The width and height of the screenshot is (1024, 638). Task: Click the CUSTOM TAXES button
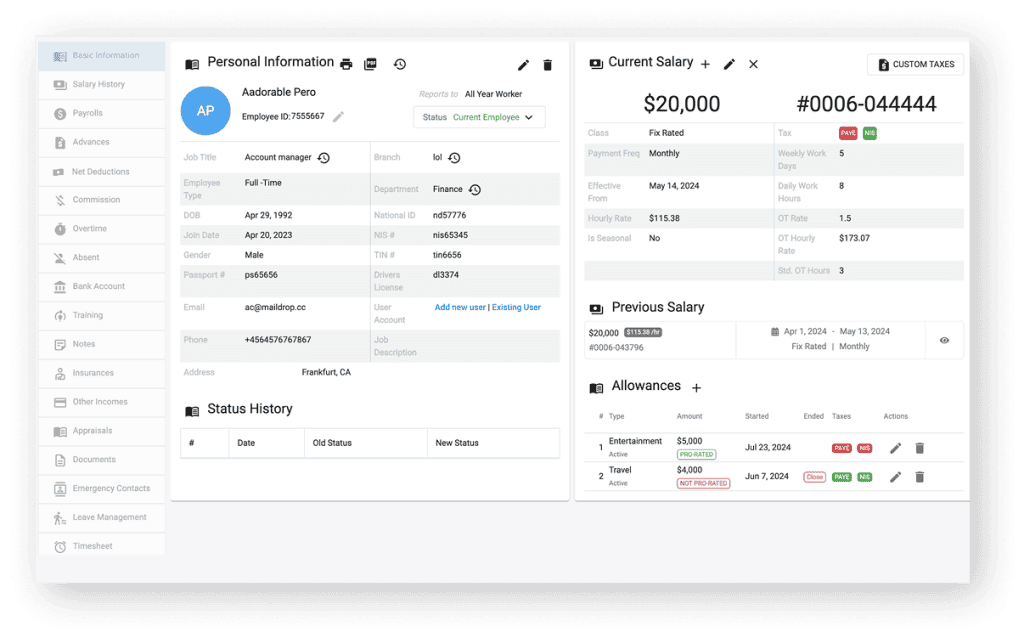[x=916, y=64]
